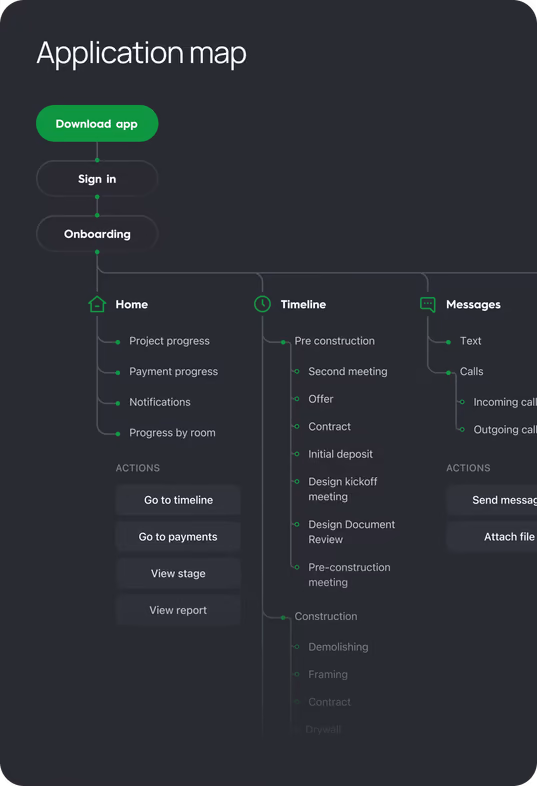Click the Go to timeline action
Image resolution: width=537 pixels, height=786 pixels.
[x=178, y=500]
